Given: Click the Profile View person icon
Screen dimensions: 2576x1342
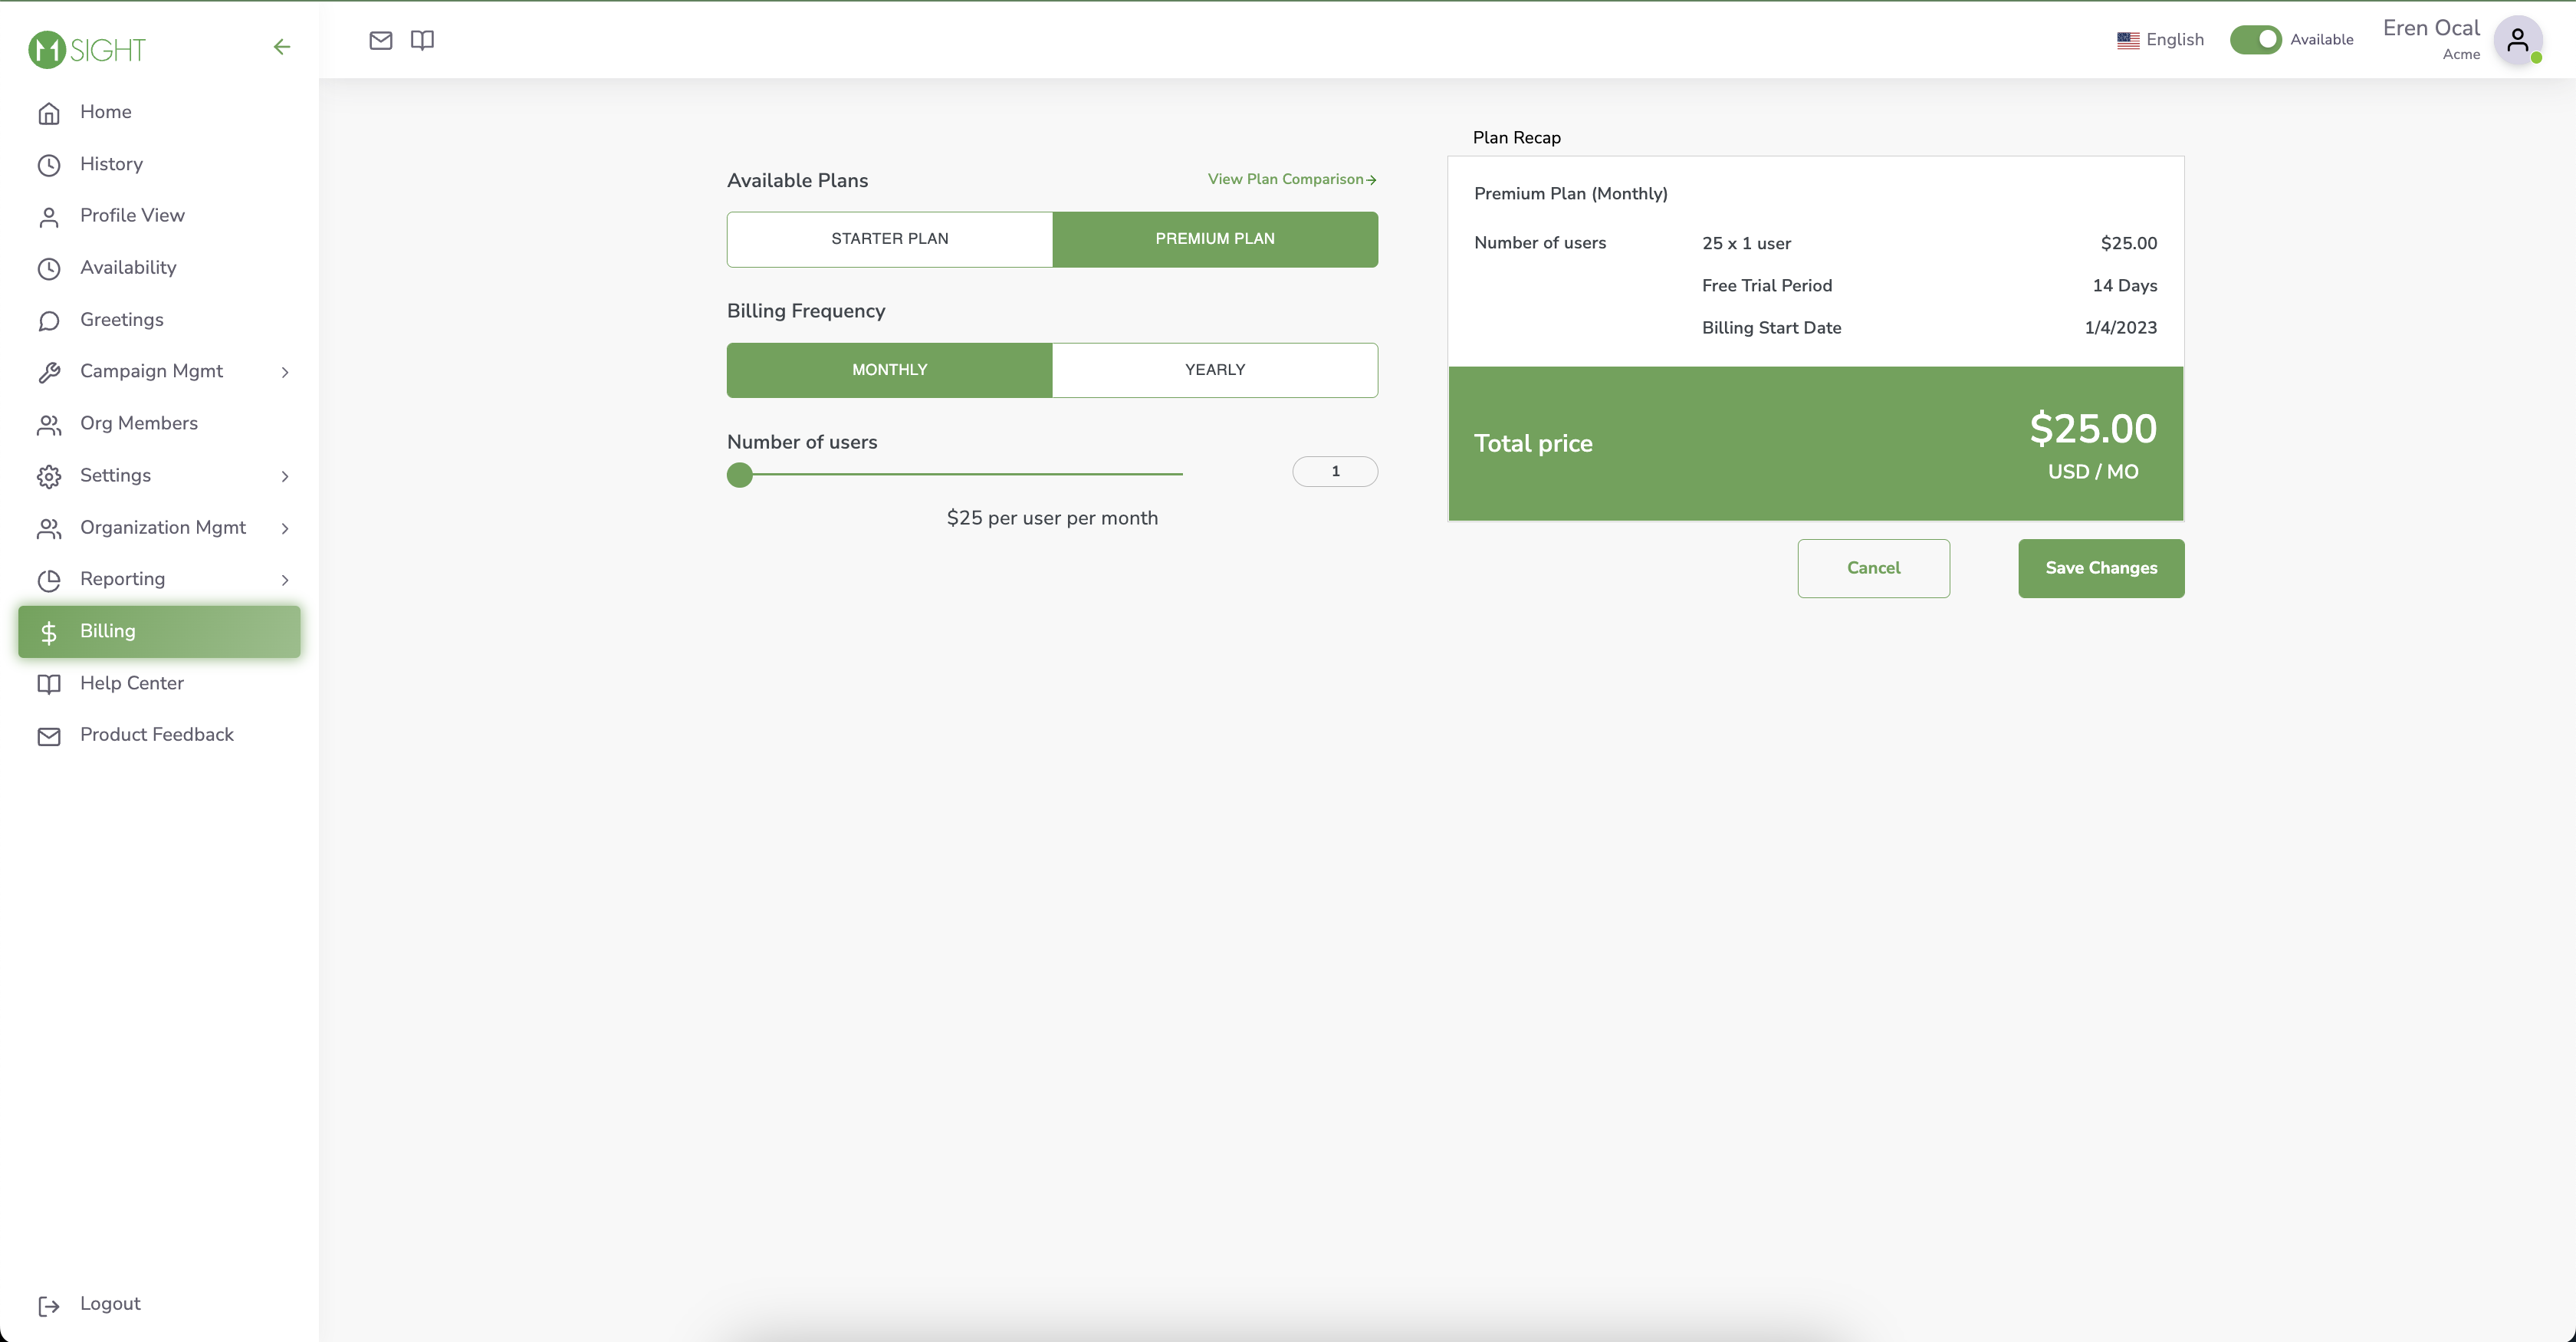Looking at the screenshot, I should pyautogui.click(x=49, y=217).
